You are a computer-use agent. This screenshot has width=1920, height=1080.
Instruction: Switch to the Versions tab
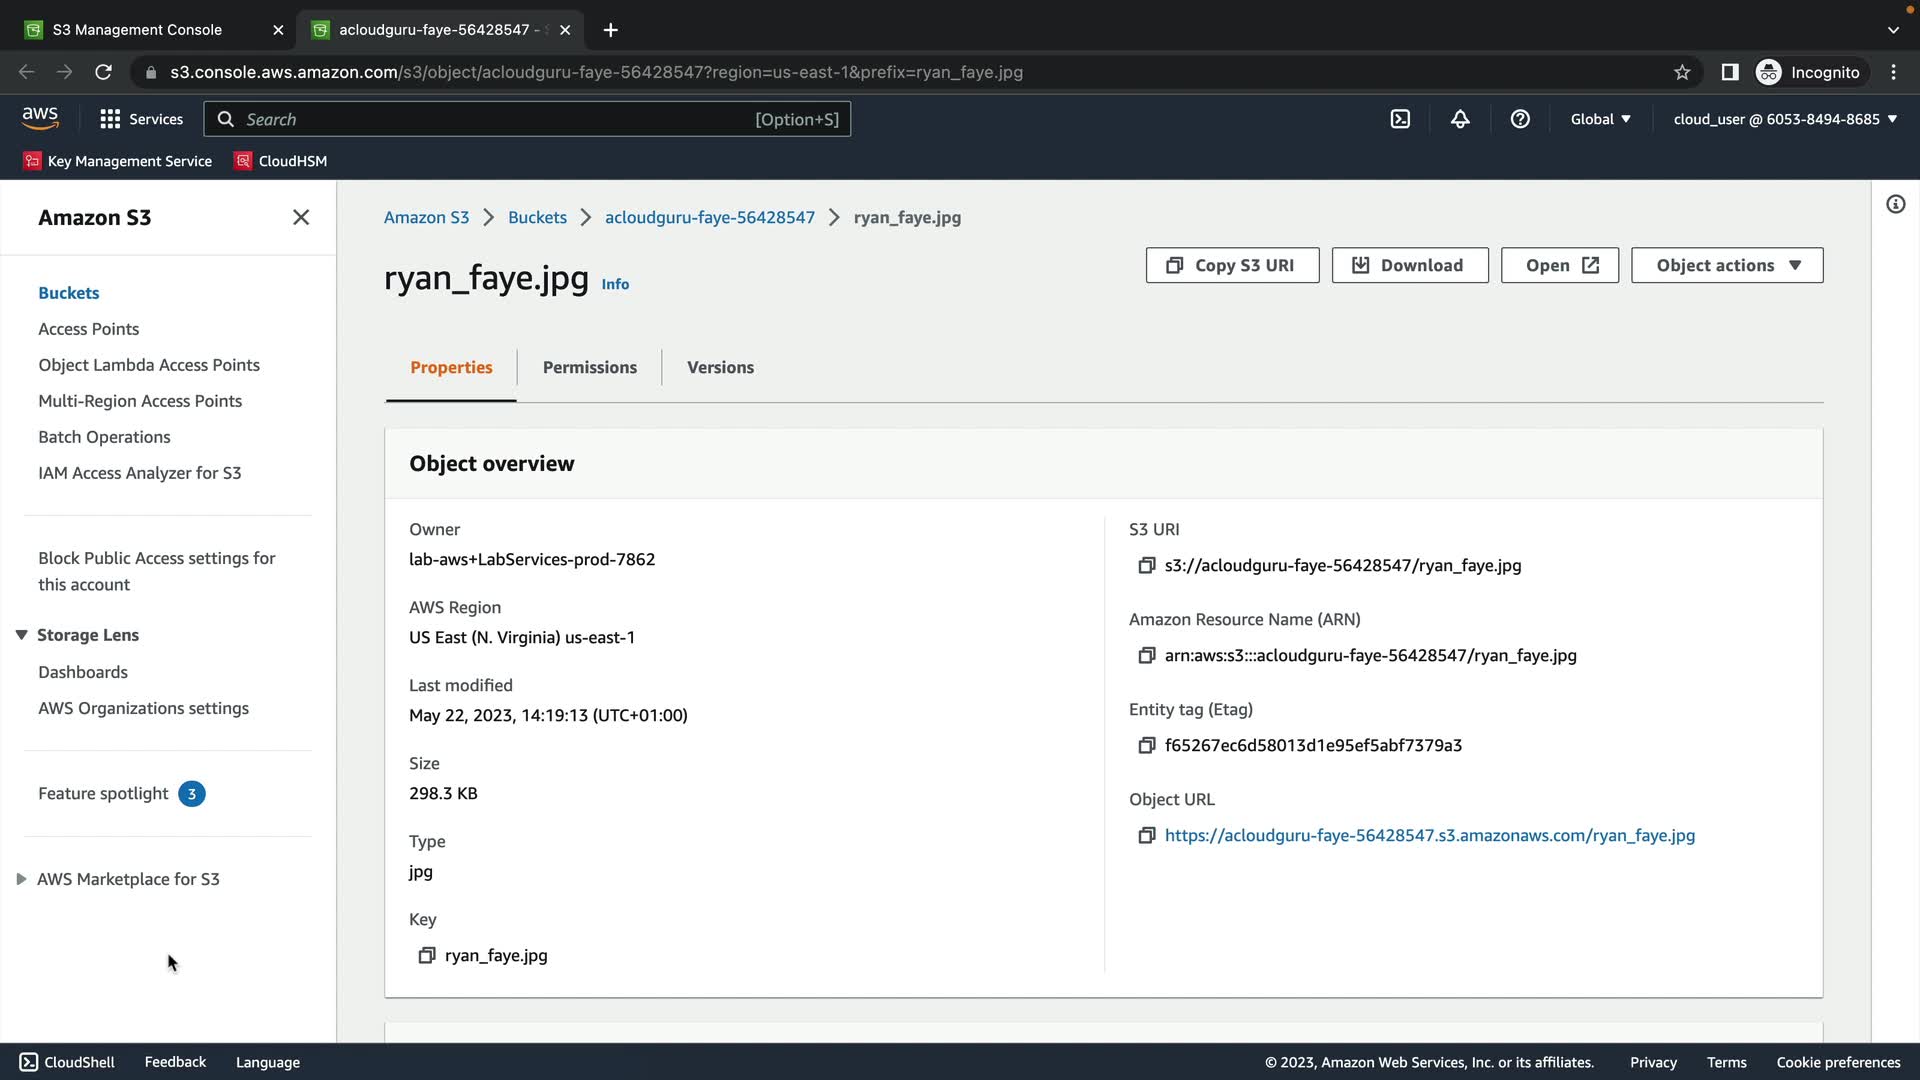click(x=720, y=367)
